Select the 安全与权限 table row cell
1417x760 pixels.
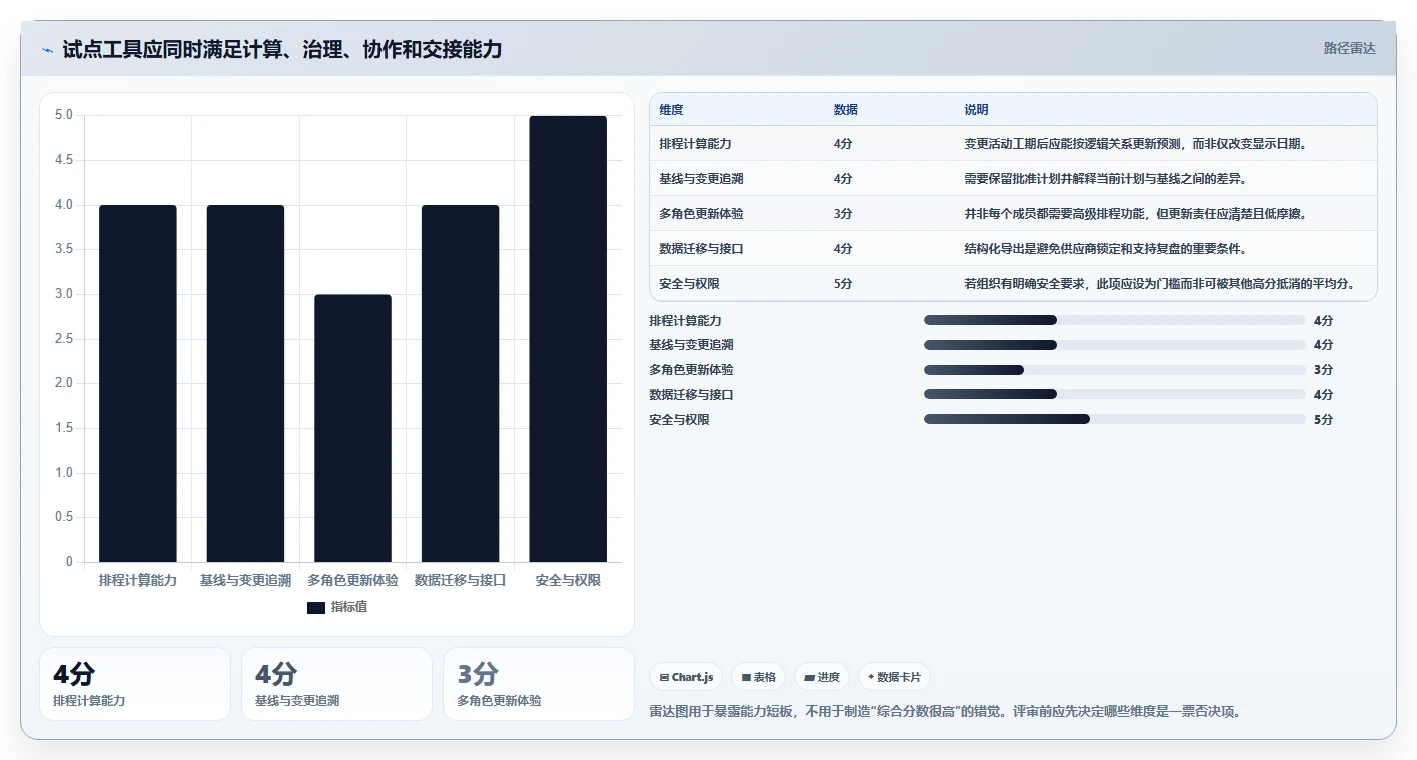(689, 284)
